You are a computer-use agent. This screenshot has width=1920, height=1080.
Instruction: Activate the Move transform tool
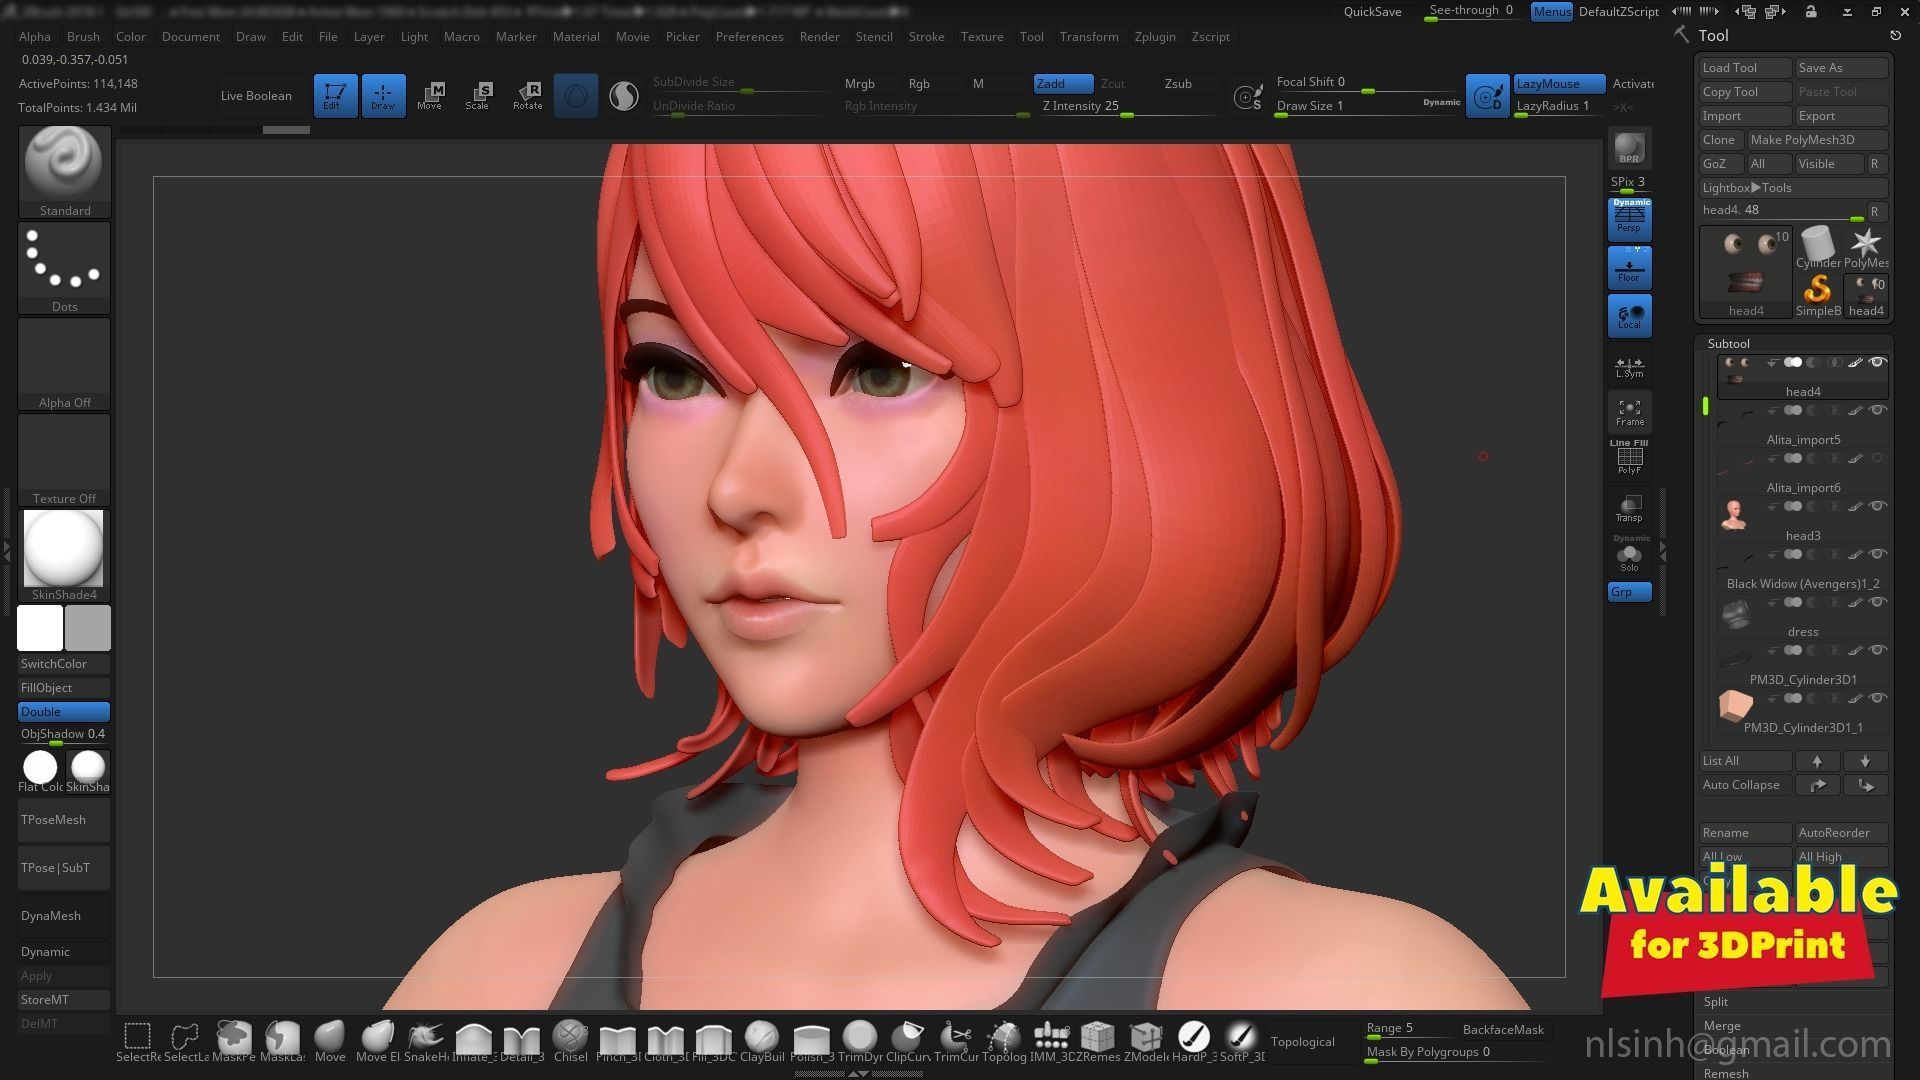tap(430, 95)
